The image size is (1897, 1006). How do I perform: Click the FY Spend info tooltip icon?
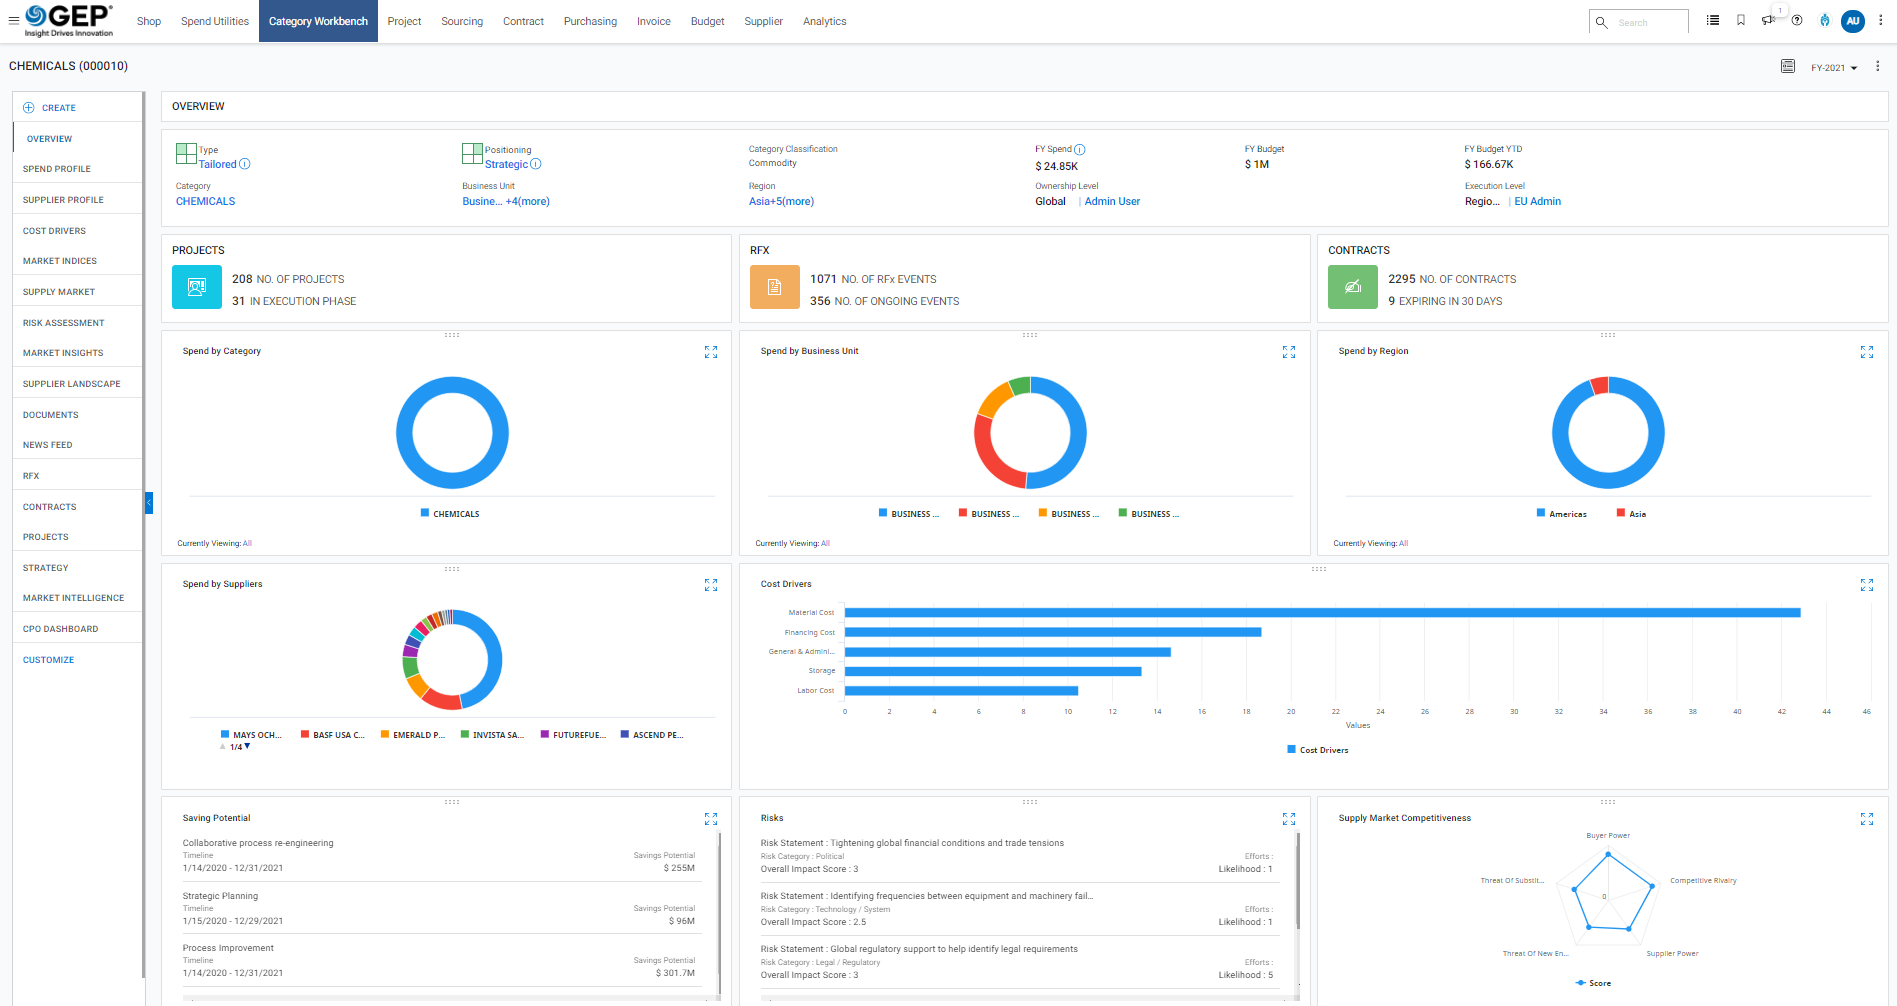pos(1081,148)
